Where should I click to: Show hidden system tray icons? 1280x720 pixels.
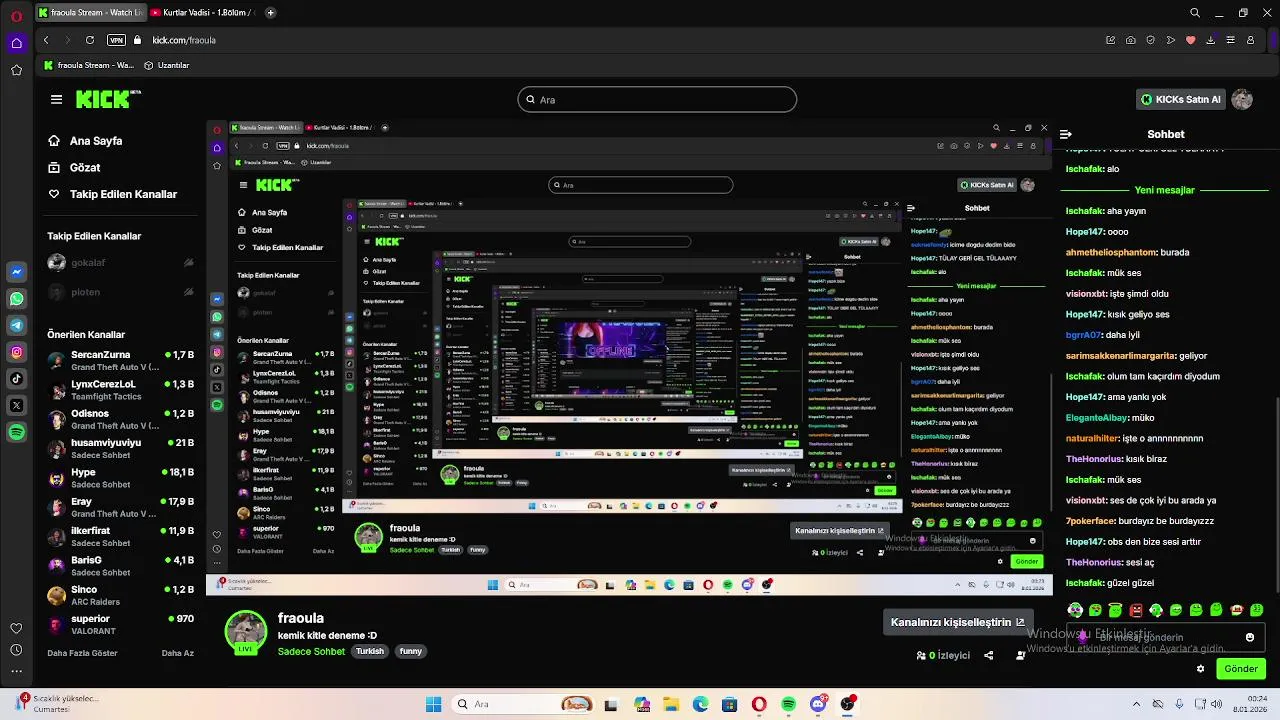point(1135,704)
